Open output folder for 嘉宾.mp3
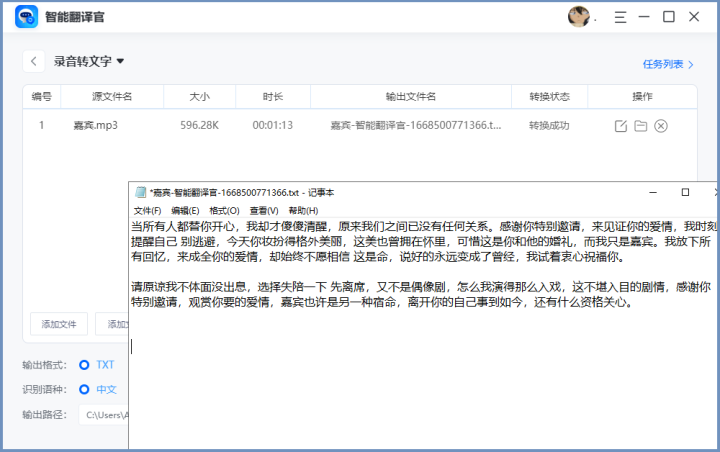Image resolution: width=720 pixels, height=452 pixels. (641, 126)
